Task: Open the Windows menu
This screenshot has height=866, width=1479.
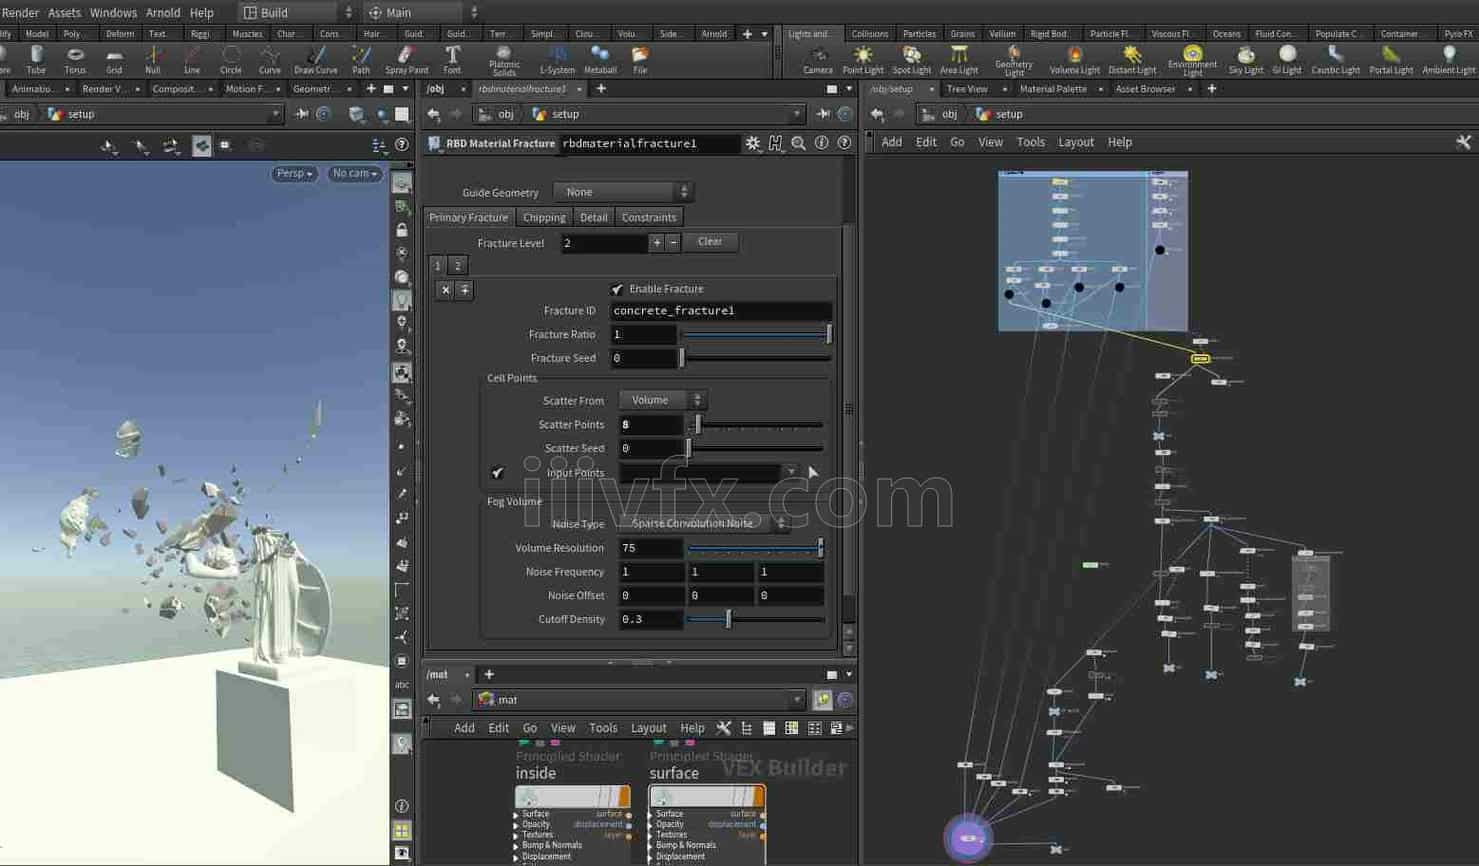Action: click(x=113, y=13)
